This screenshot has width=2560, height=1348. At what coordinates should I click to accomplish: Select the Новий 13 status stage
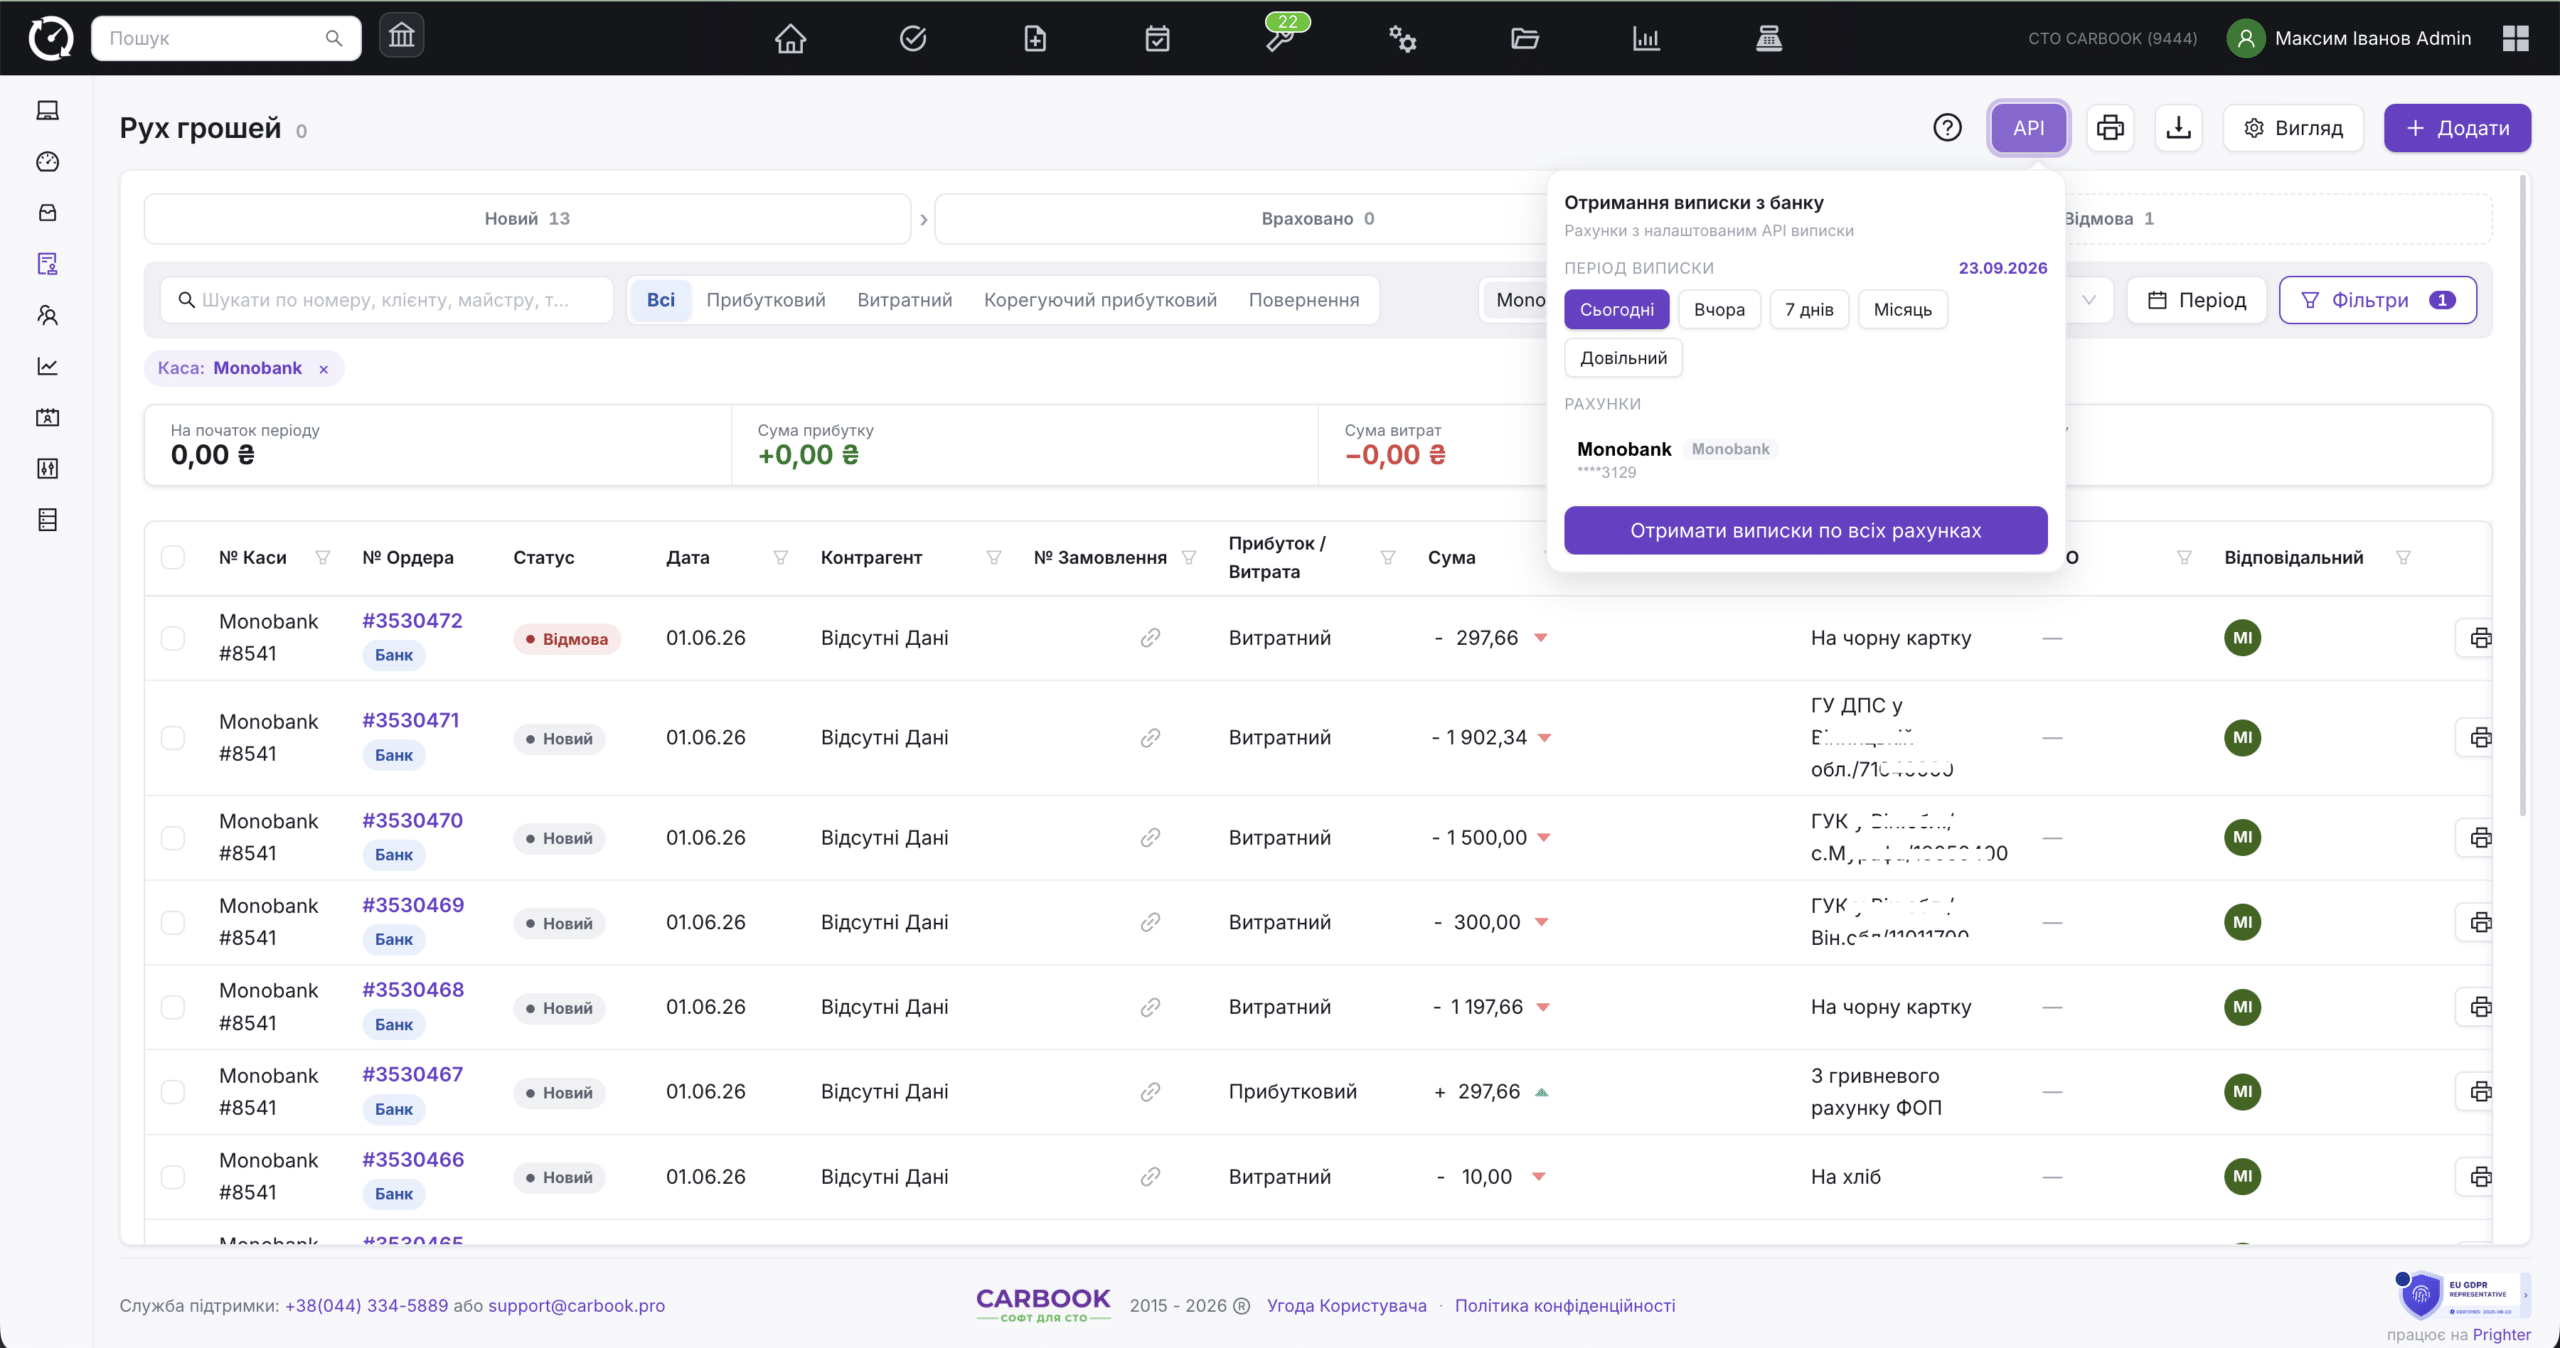click(x=527, y=219)
